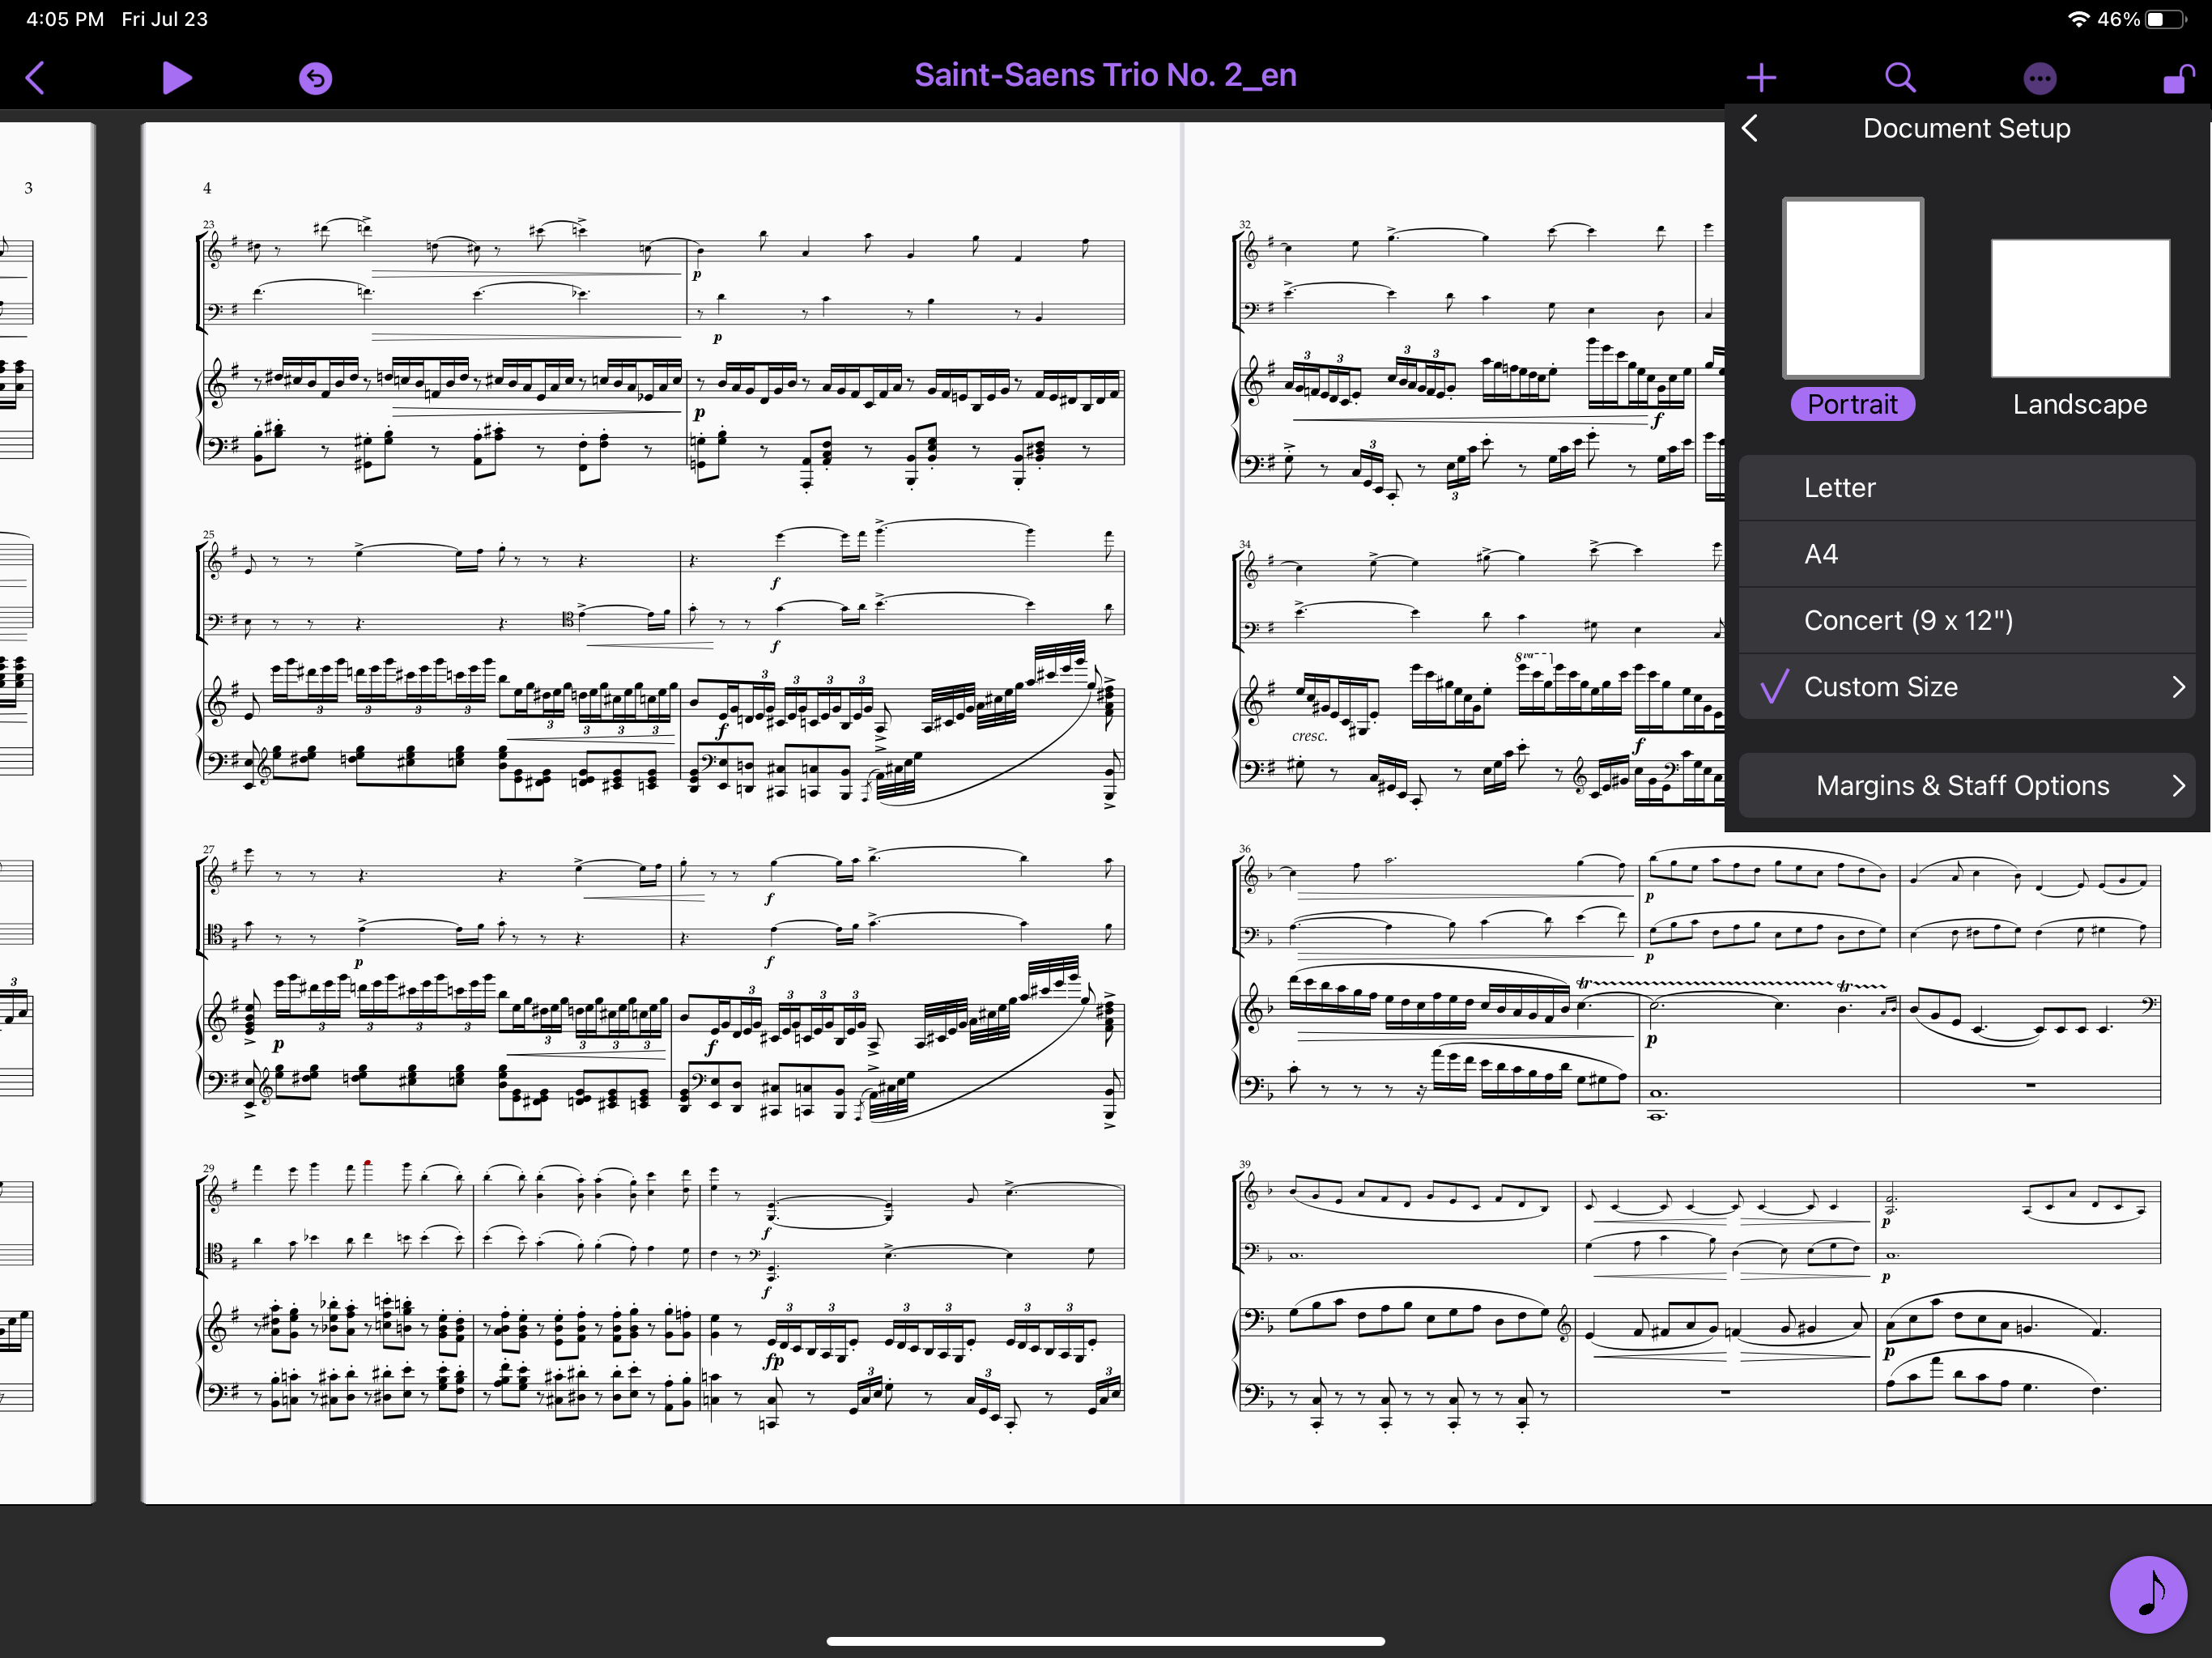Tap the Custom Size checkmark row label
The height and width of the screenshot is (1658, 2212).
(x=1880, y=687)
